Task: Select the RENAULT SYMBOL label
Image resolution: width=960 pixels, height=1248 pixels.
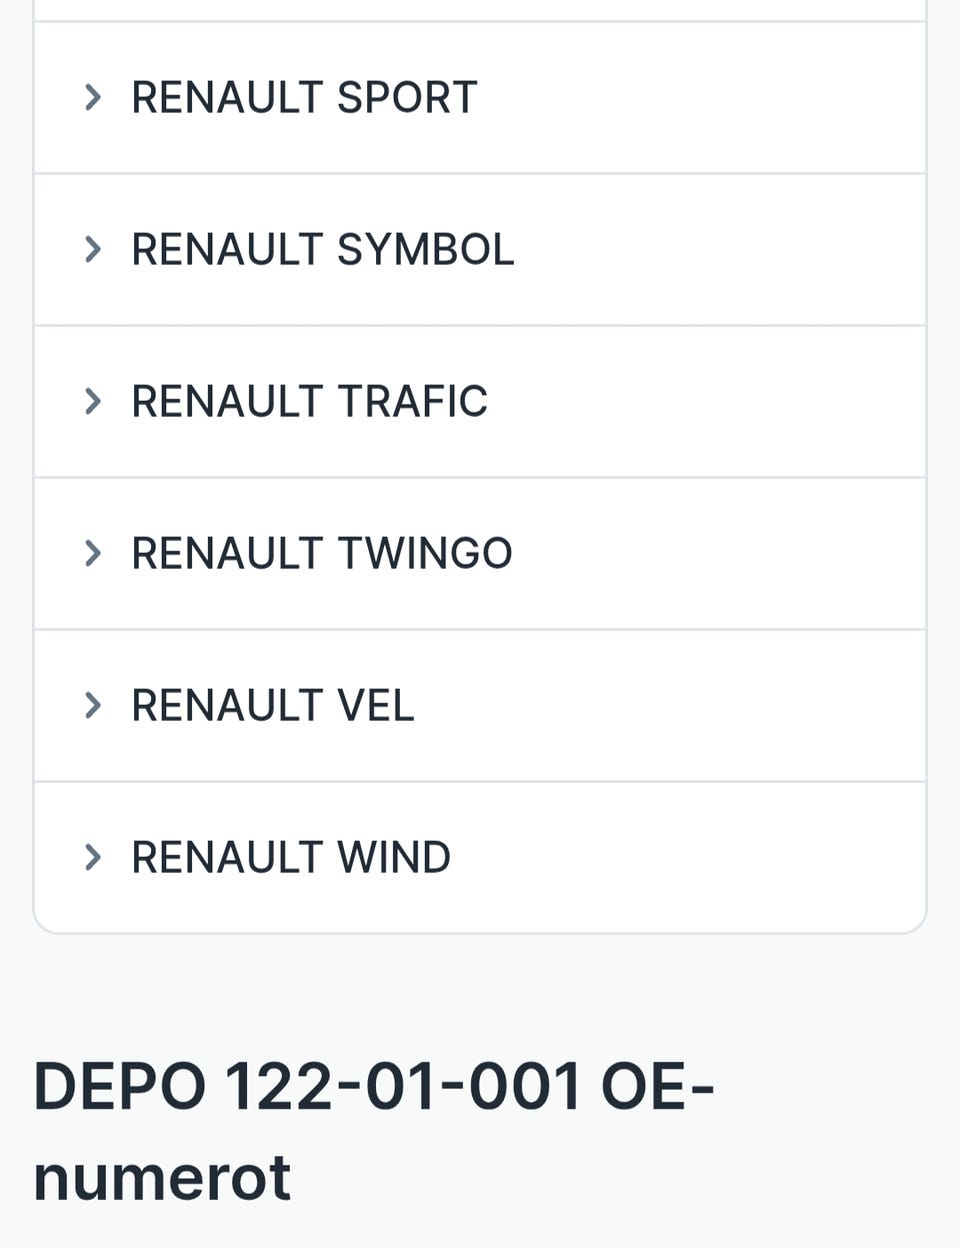Action: 322,249
